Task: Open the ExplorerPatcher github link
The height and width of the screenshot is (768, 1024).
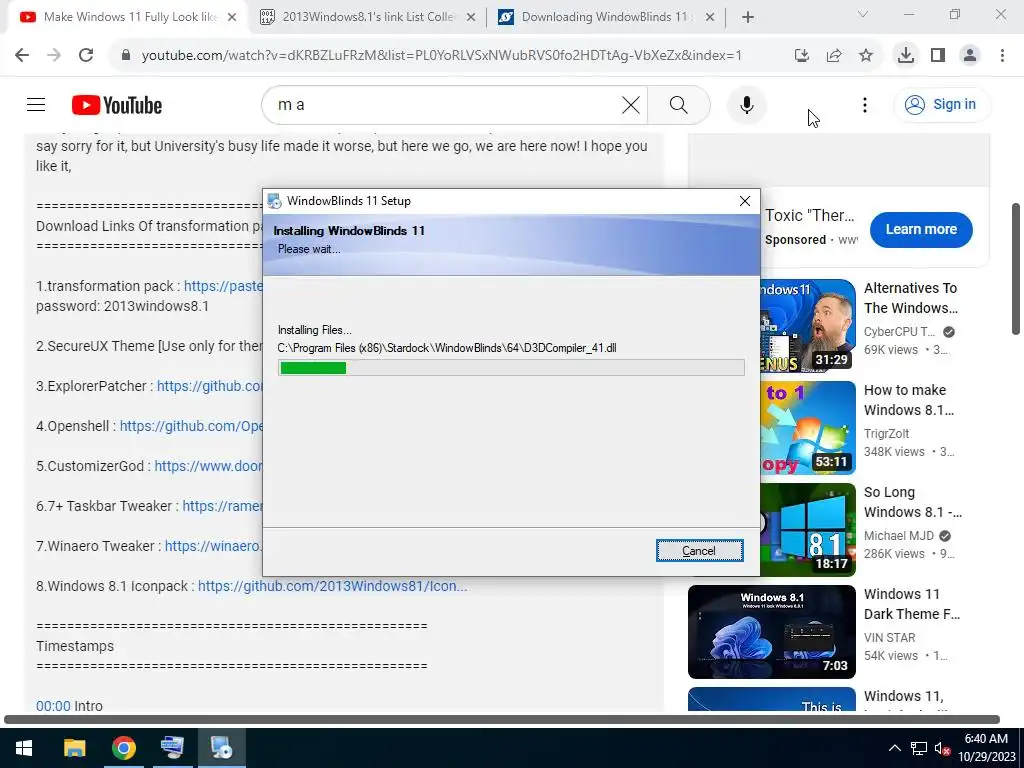Action: pyautogui.click(x=210, y=386)
